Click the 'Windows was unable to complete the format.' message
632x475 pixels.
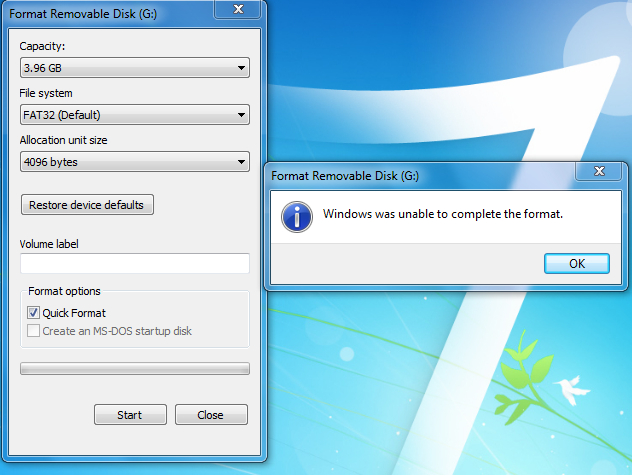click(443, 214)
